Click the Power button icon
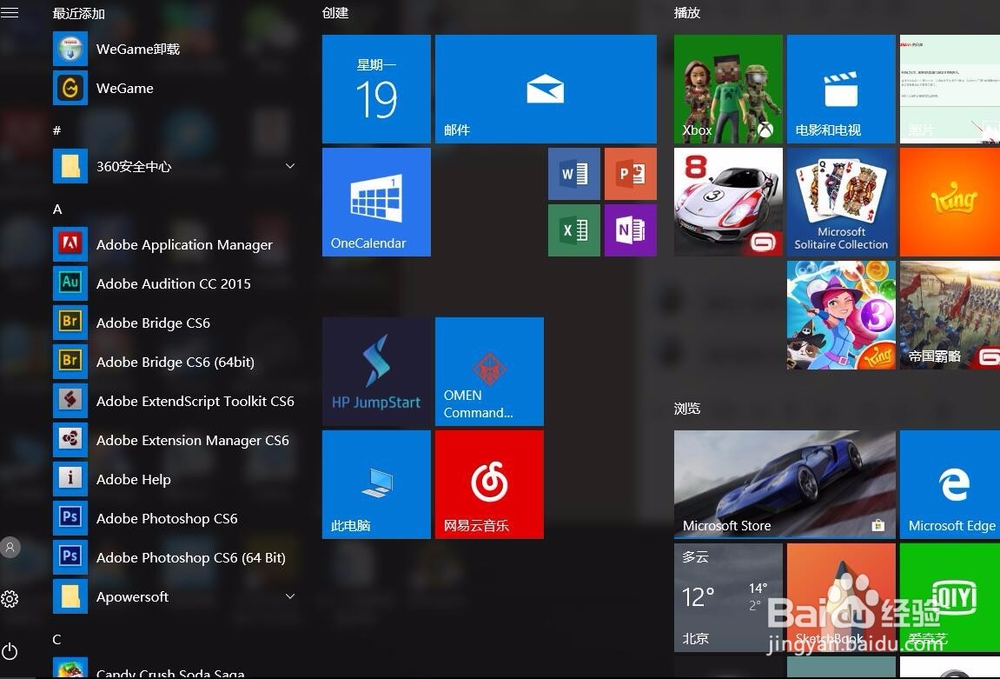1000x679 pixels. point(10,651)
